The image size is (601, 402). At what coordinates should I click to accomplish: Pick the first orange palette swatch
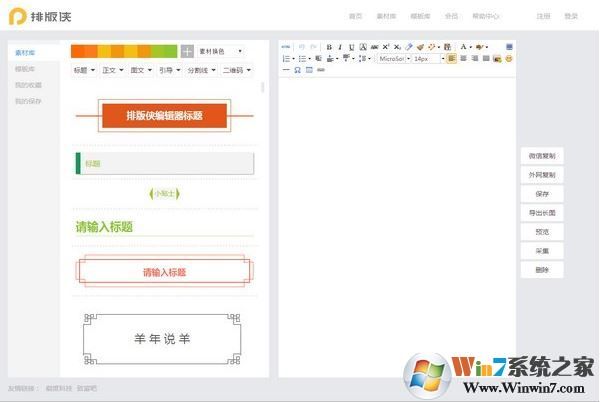[x=77, y=51]
